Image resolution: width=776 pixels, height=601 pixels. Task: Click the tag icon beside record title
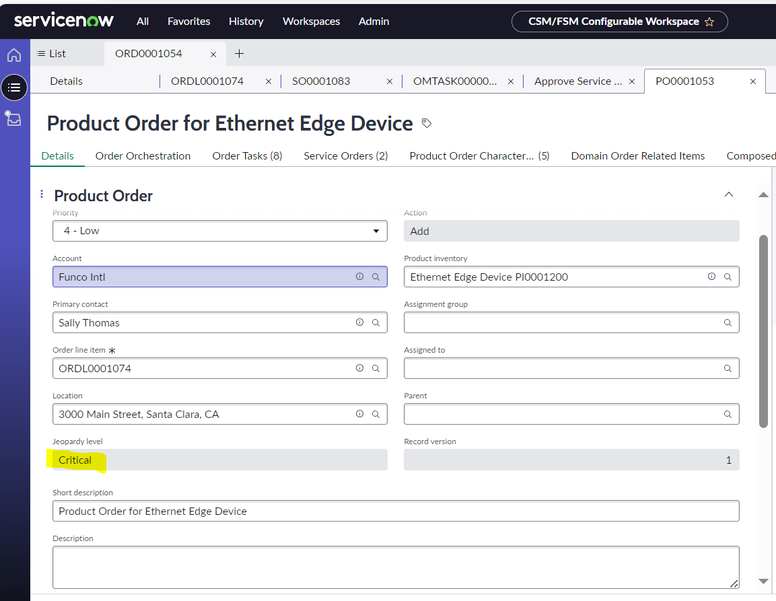tap(427, 123)
